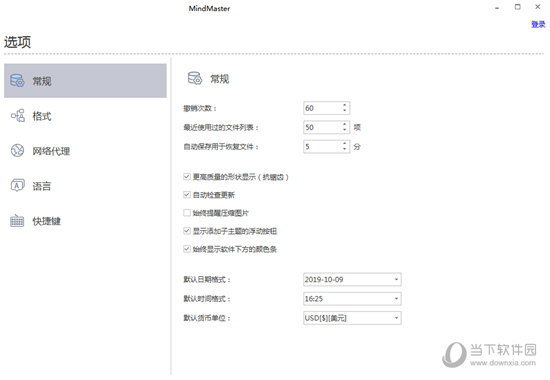Toggle 更高质量的形状显示 antialiasing checkbox
Viewport: 550px width, 380px height.
click(x=187, y=176)
